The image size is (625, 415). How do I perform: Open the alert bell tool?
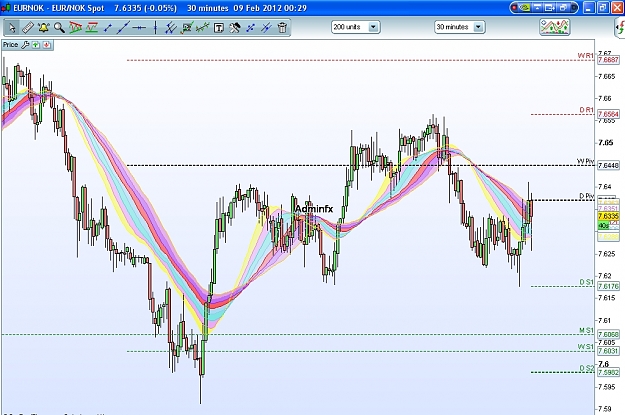(43, 28)
